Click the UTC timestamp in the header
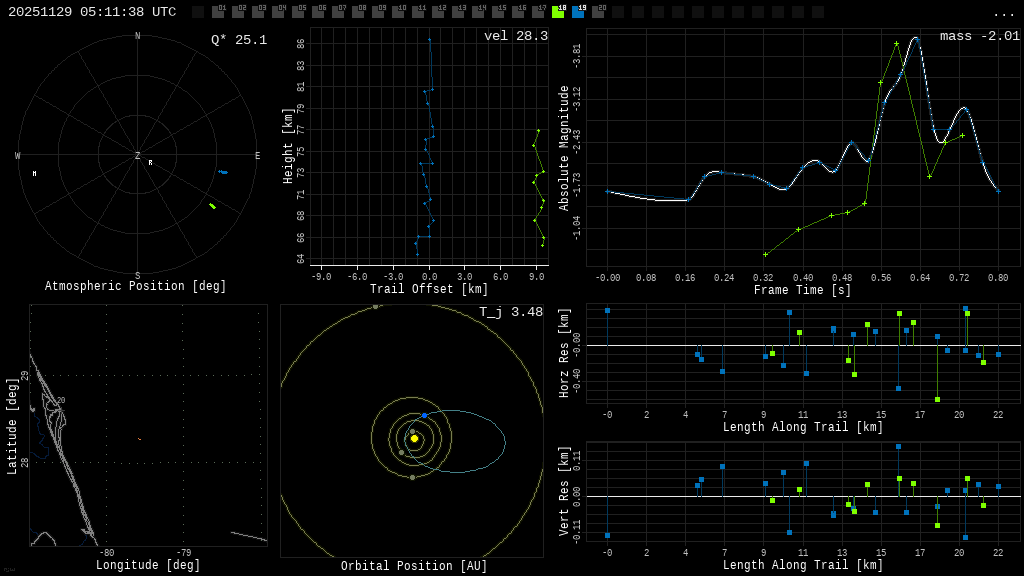The width and height of the screenshot is (1024, 576). coord(92,12)
